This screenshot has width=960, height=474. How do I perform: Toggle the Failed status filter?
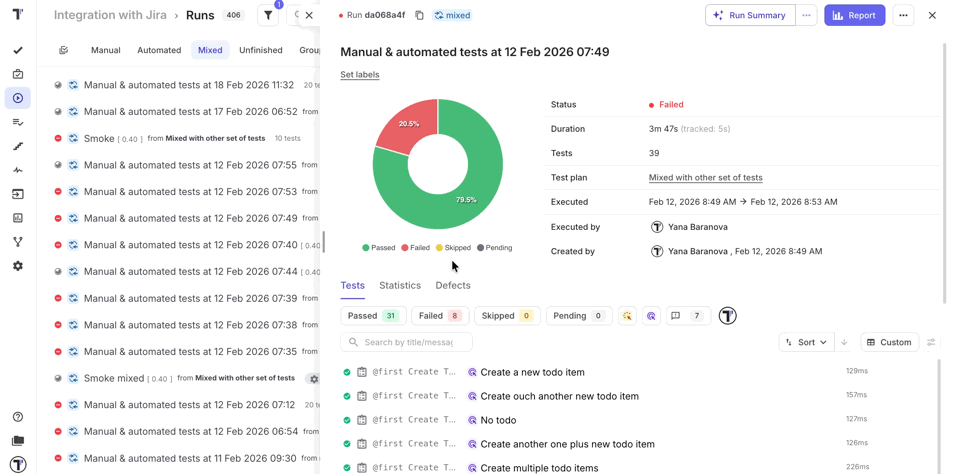point(440,316)
